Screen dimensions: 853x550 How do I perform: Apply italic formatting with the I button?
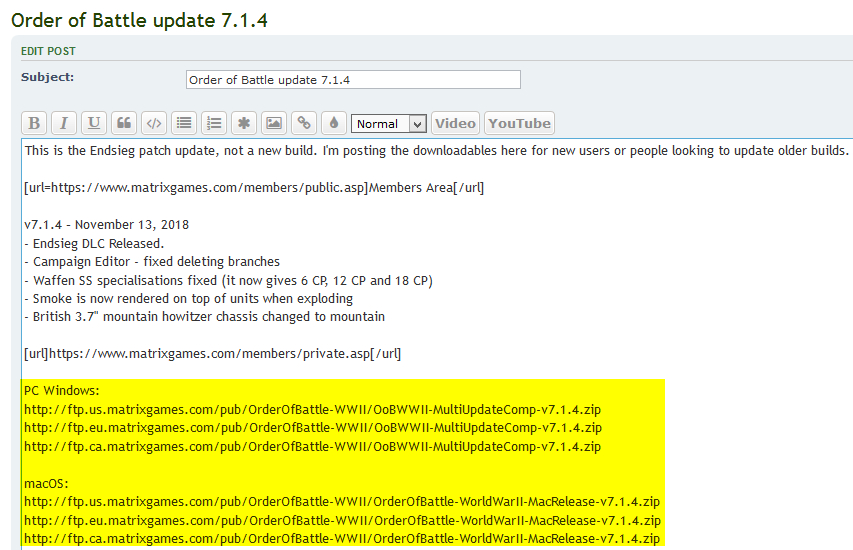pos(64,123)
